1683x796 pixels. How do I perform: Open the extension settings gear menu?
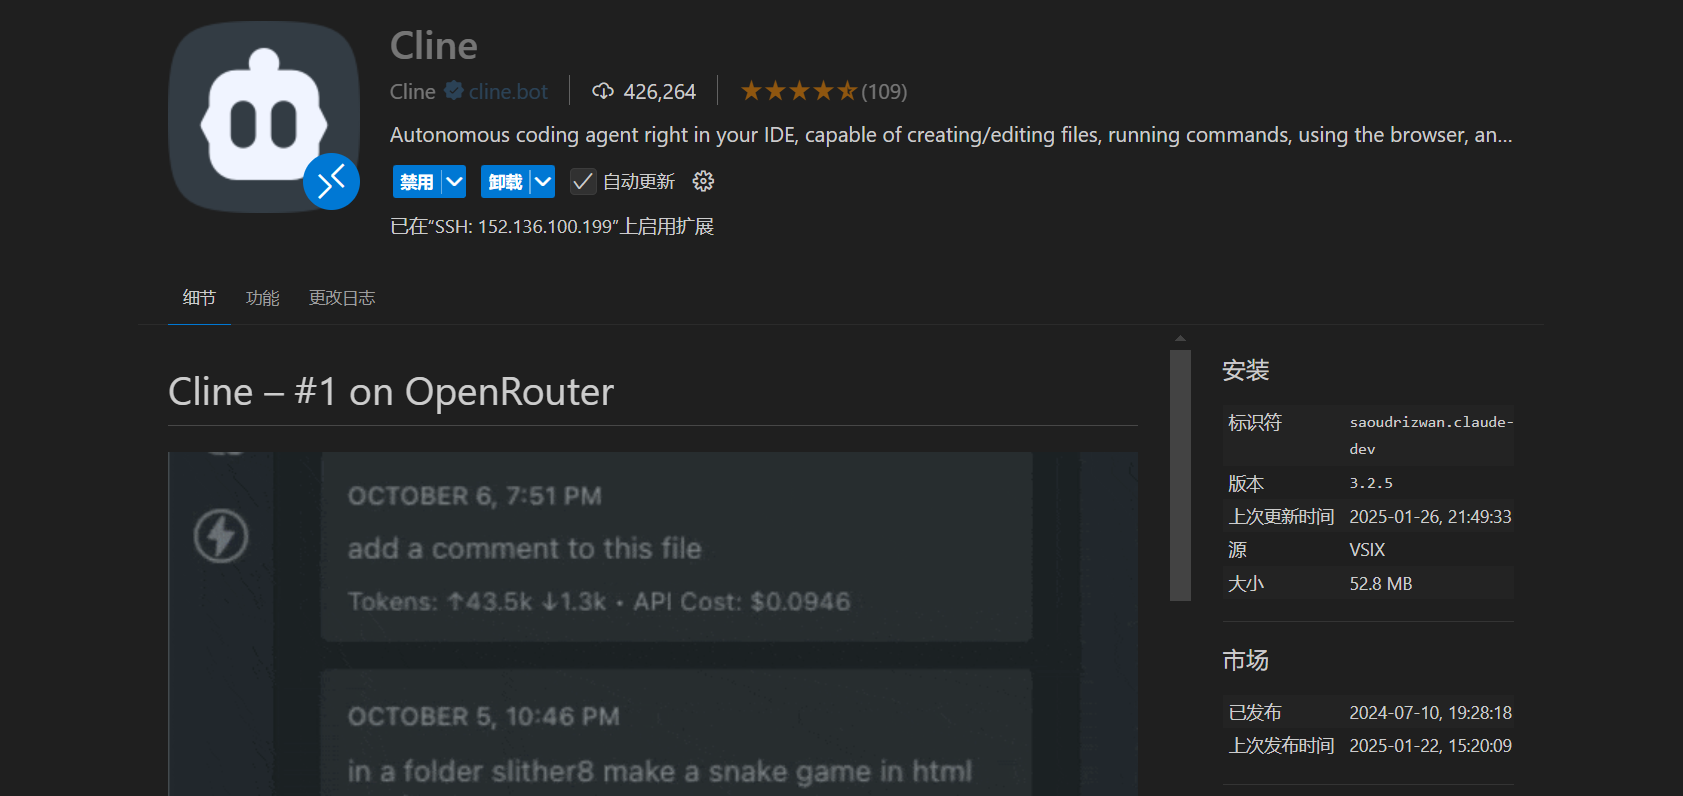[703, 181]
